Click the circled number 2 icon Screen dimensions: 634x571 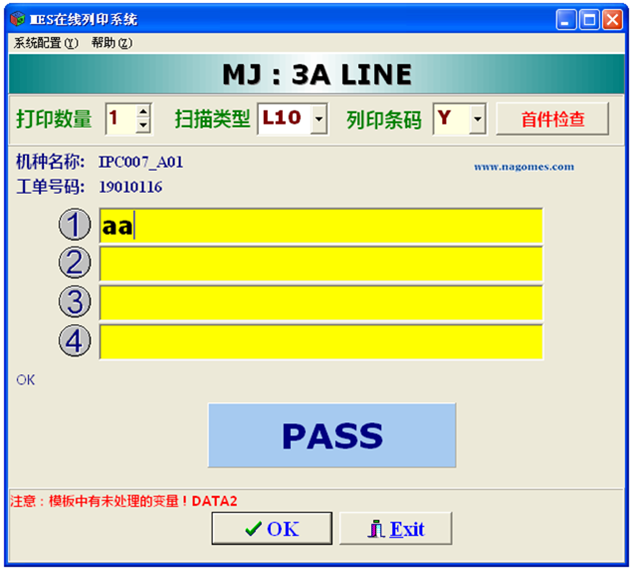[74, 263]
